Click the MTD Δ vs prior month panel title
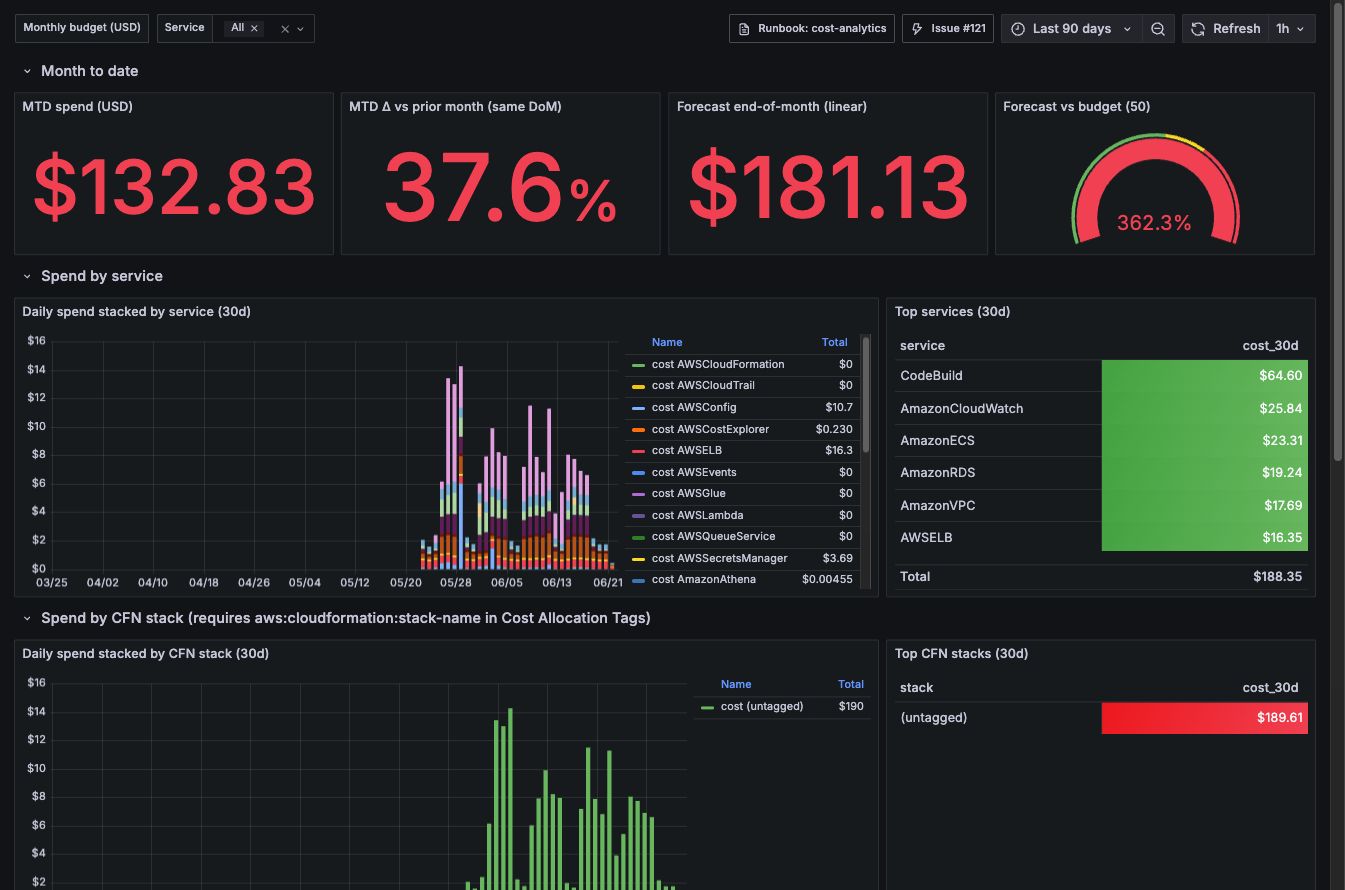The image size is (1345, 890). point(455,106)
